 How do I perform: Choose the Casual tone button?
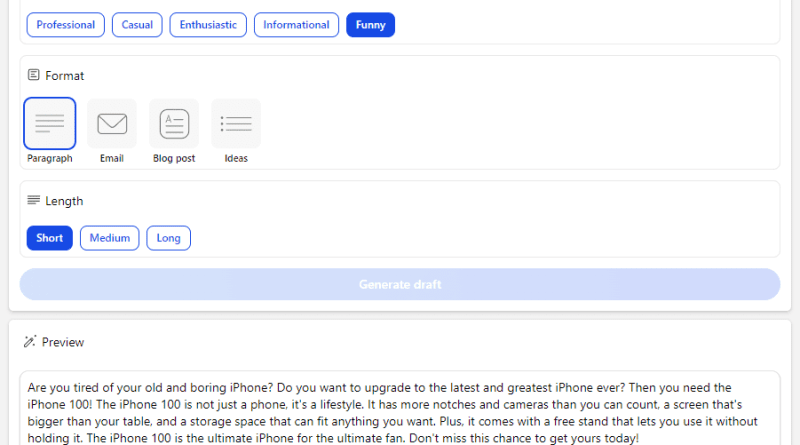[x=137, y=25]
